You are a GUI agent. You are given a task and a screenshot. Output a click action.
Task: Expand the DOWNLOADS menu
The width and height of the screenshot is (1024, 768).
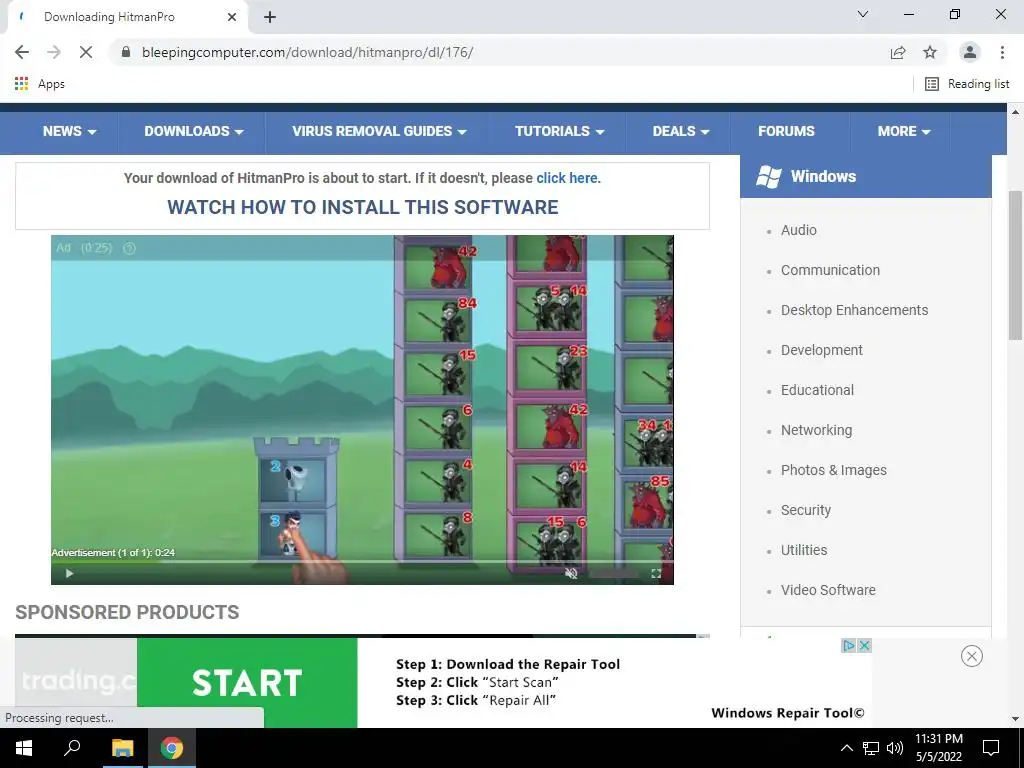click(193, 131)
